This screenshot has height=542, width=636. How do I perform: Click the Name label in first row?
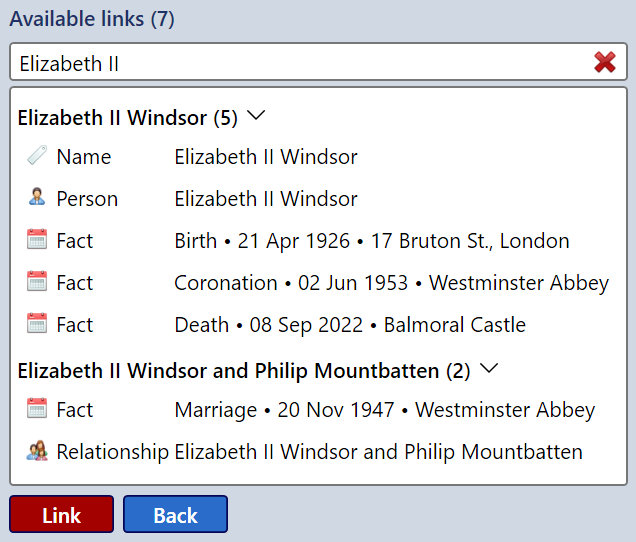[84, 157]
